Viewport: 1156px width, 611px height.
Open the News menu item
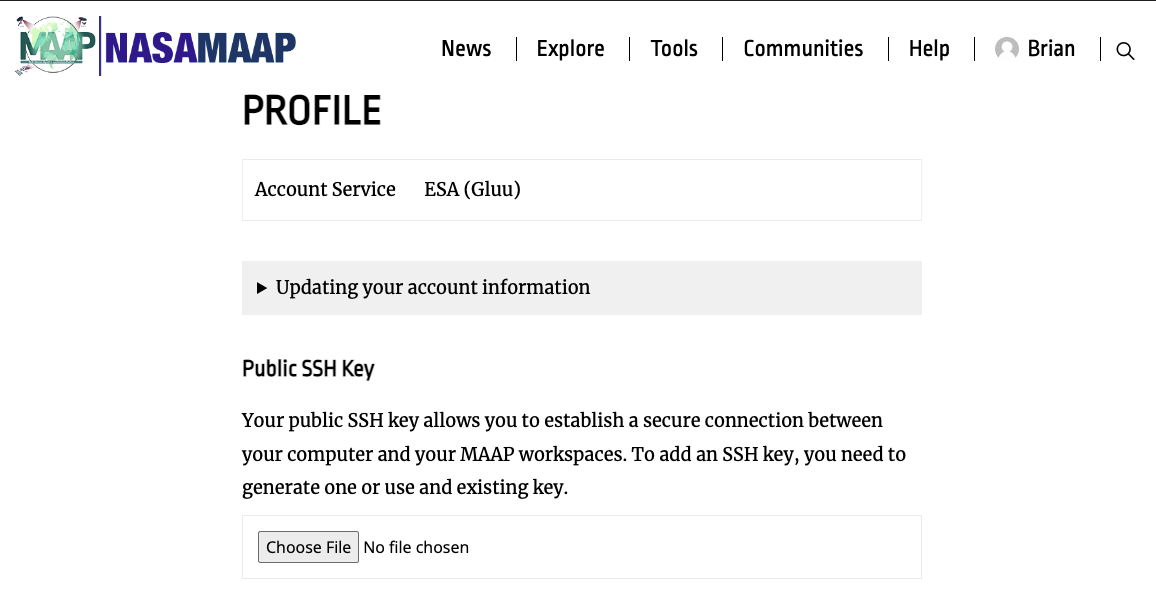[465, 48]
